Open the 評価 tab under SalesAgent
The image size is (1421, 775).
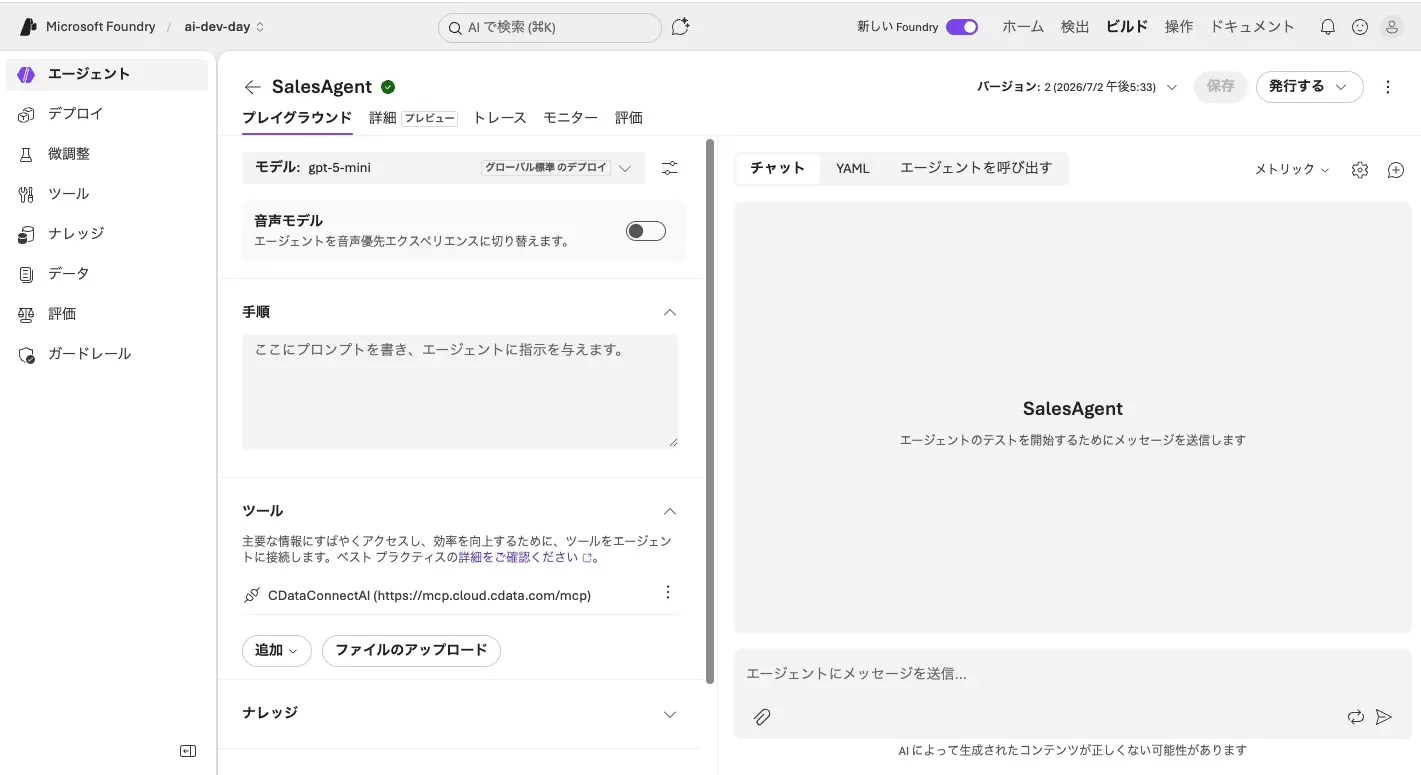coord(629,118)
